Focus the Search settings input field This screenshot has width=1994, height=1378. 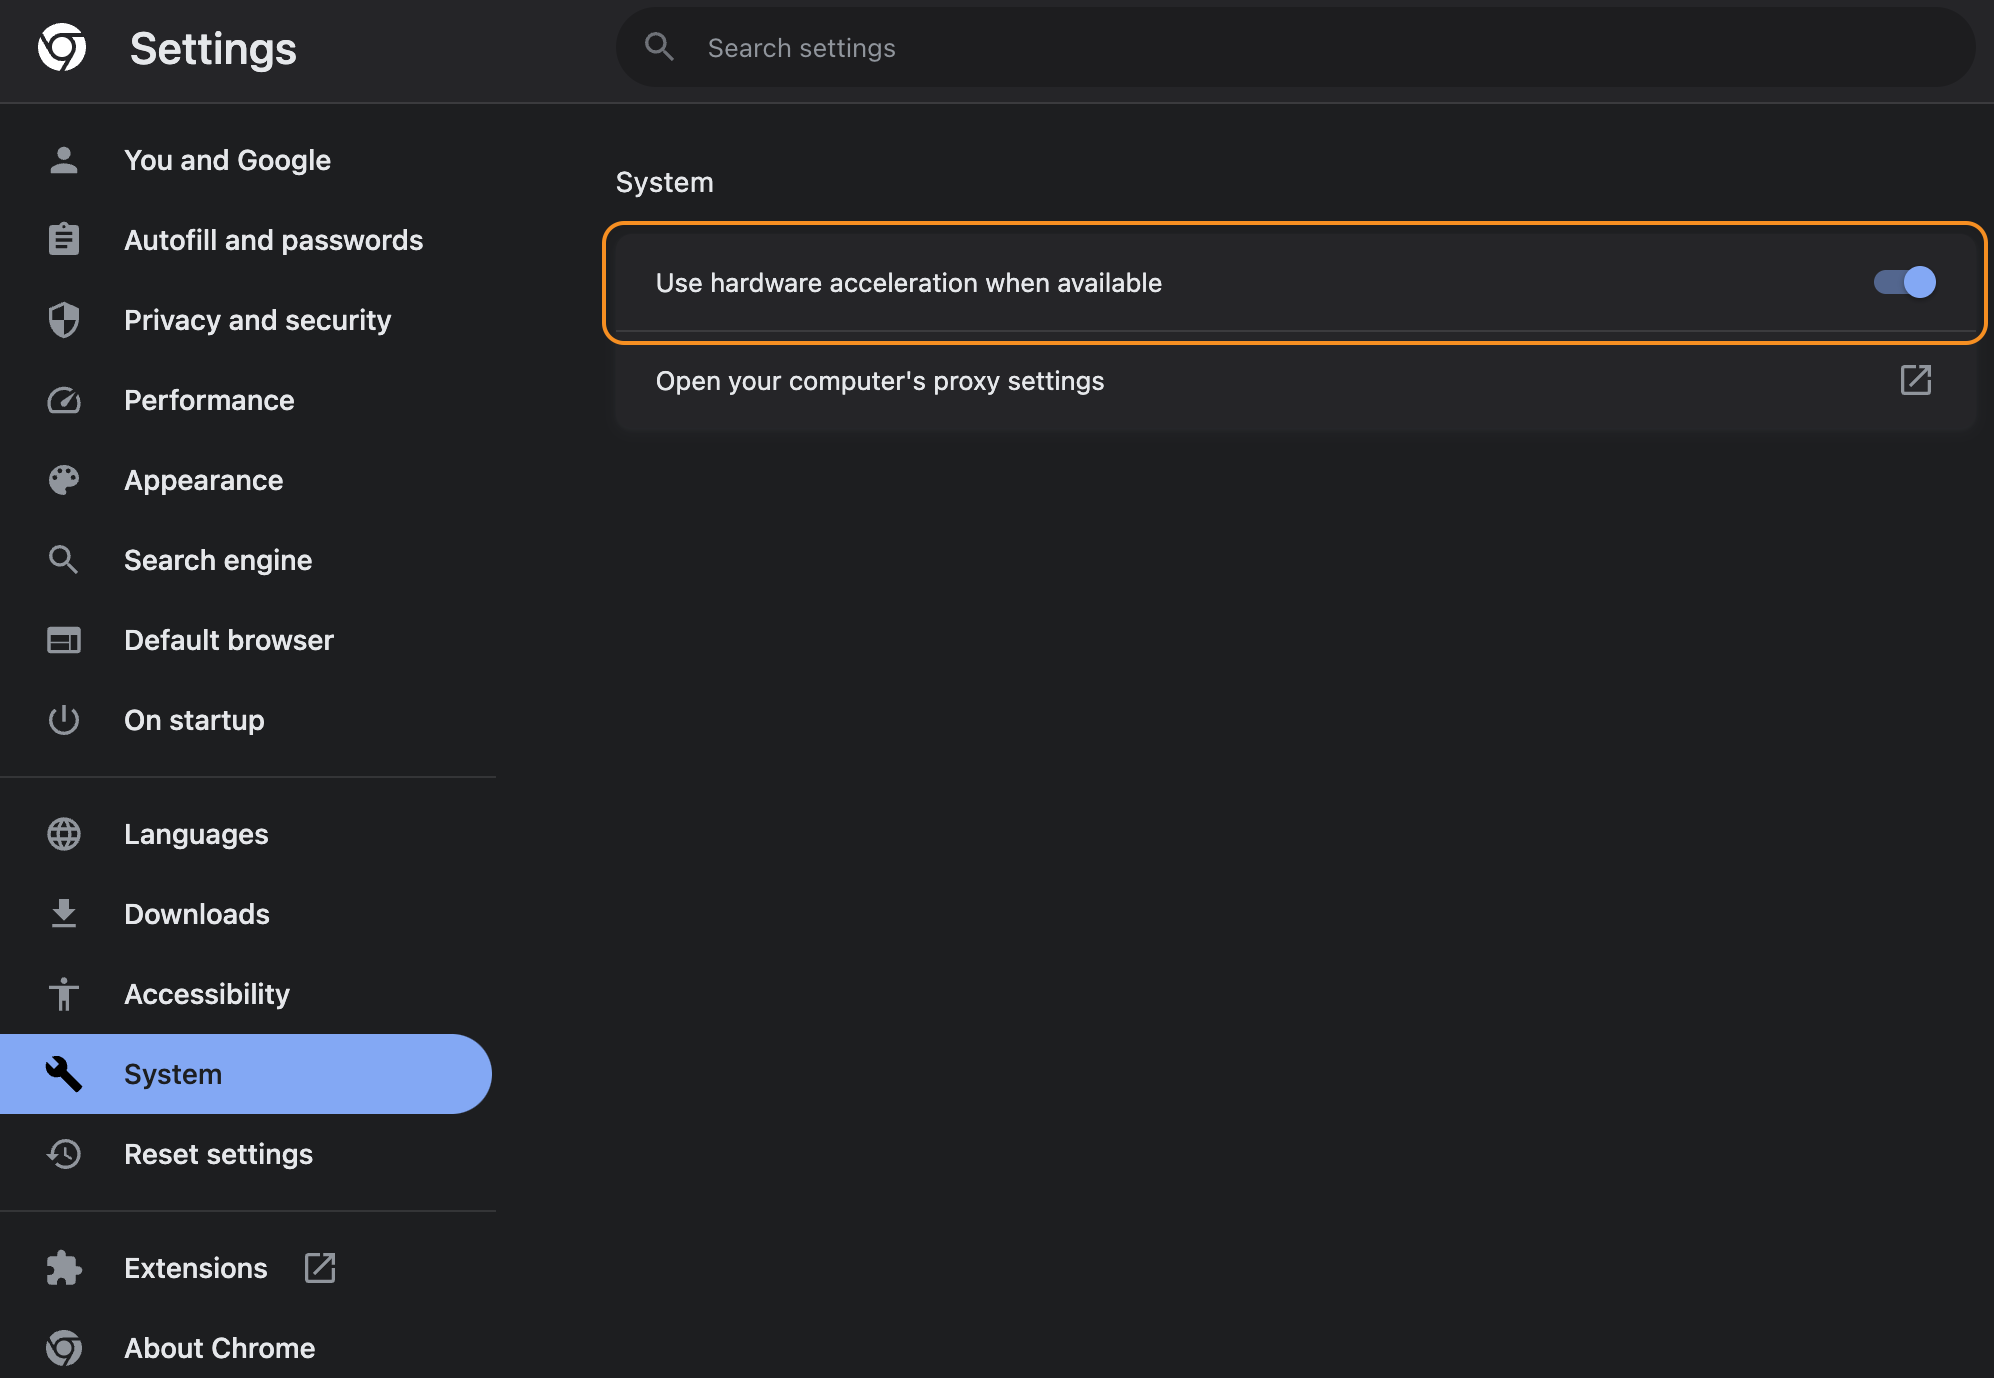coord(1295,47)
